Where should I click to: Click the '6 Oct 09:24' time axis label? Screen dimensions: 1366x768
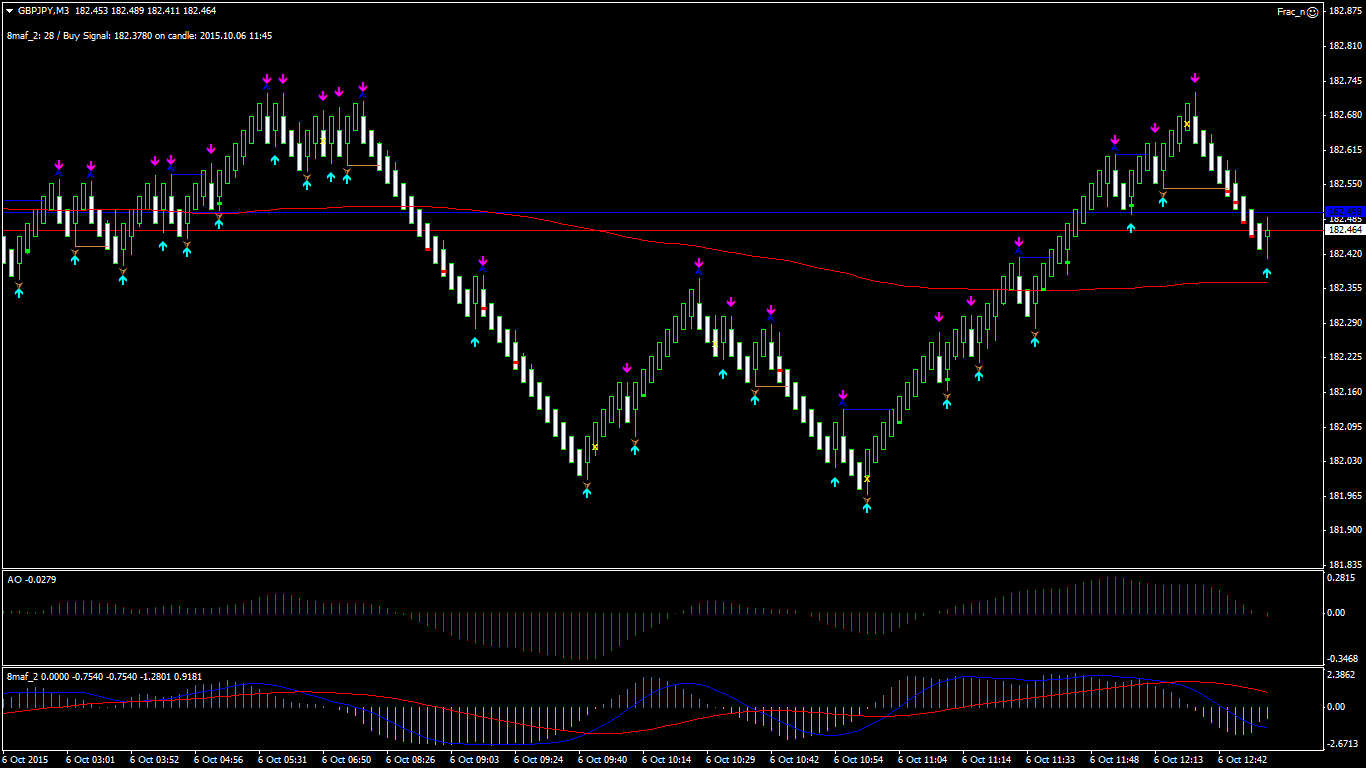click(x=539, y=760)
